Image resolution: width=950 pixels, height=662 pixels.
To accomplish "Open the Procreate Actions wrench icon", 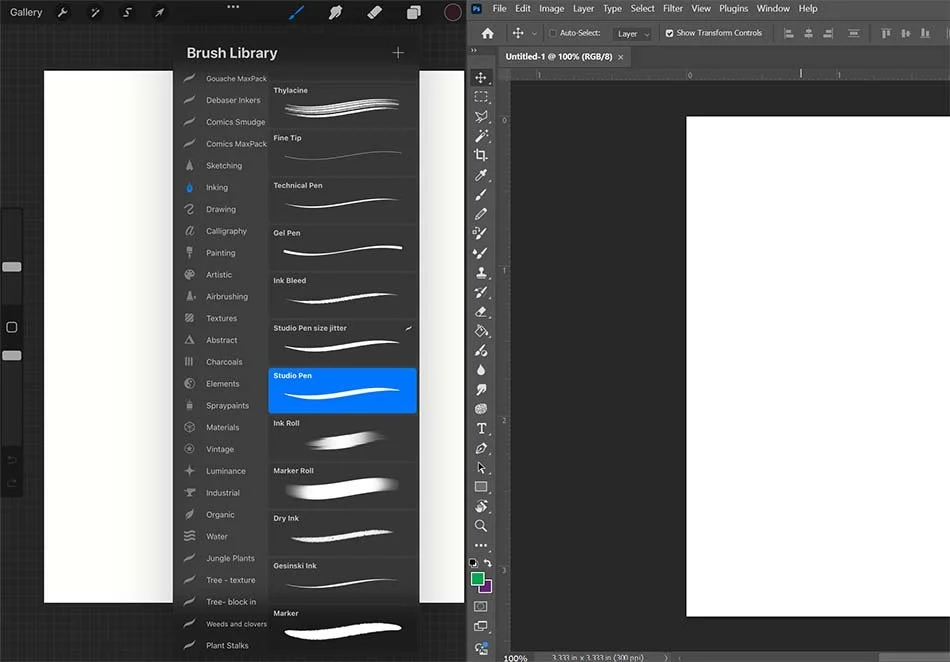I will pyautogui.click(x=62, y=12).
